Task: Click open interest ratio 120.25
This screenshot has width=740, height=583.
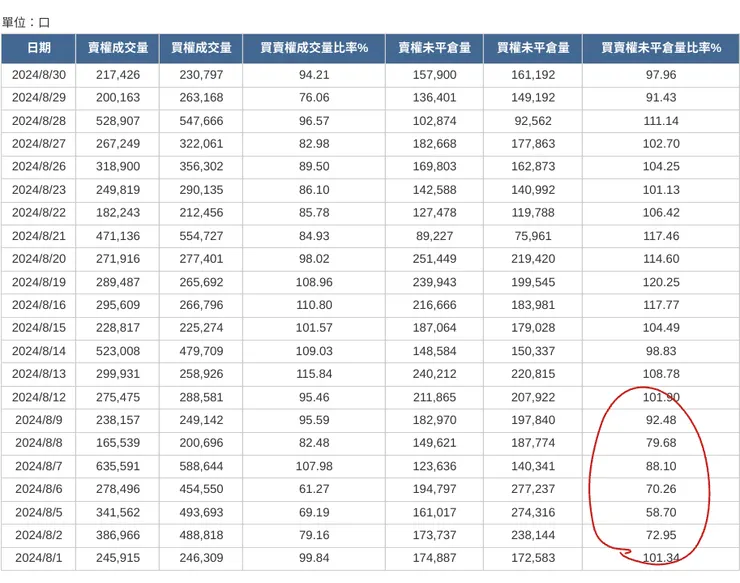Action: 661,282
